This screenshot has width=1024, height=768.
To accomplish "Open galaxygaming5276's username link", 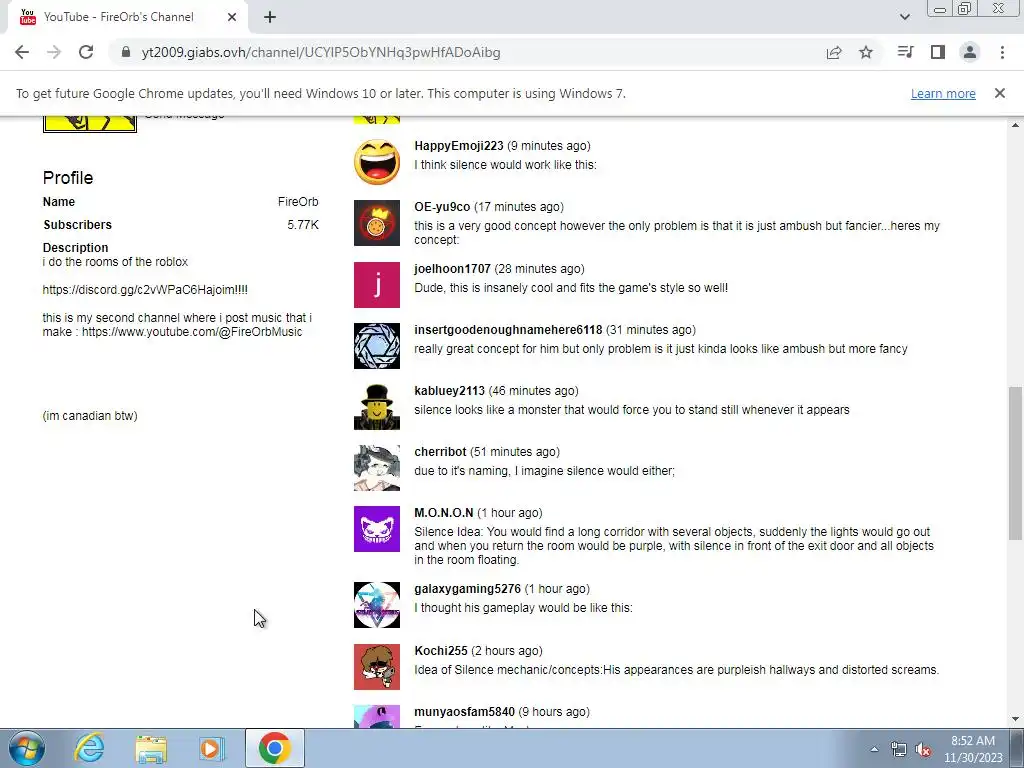I will pos(468,589).
